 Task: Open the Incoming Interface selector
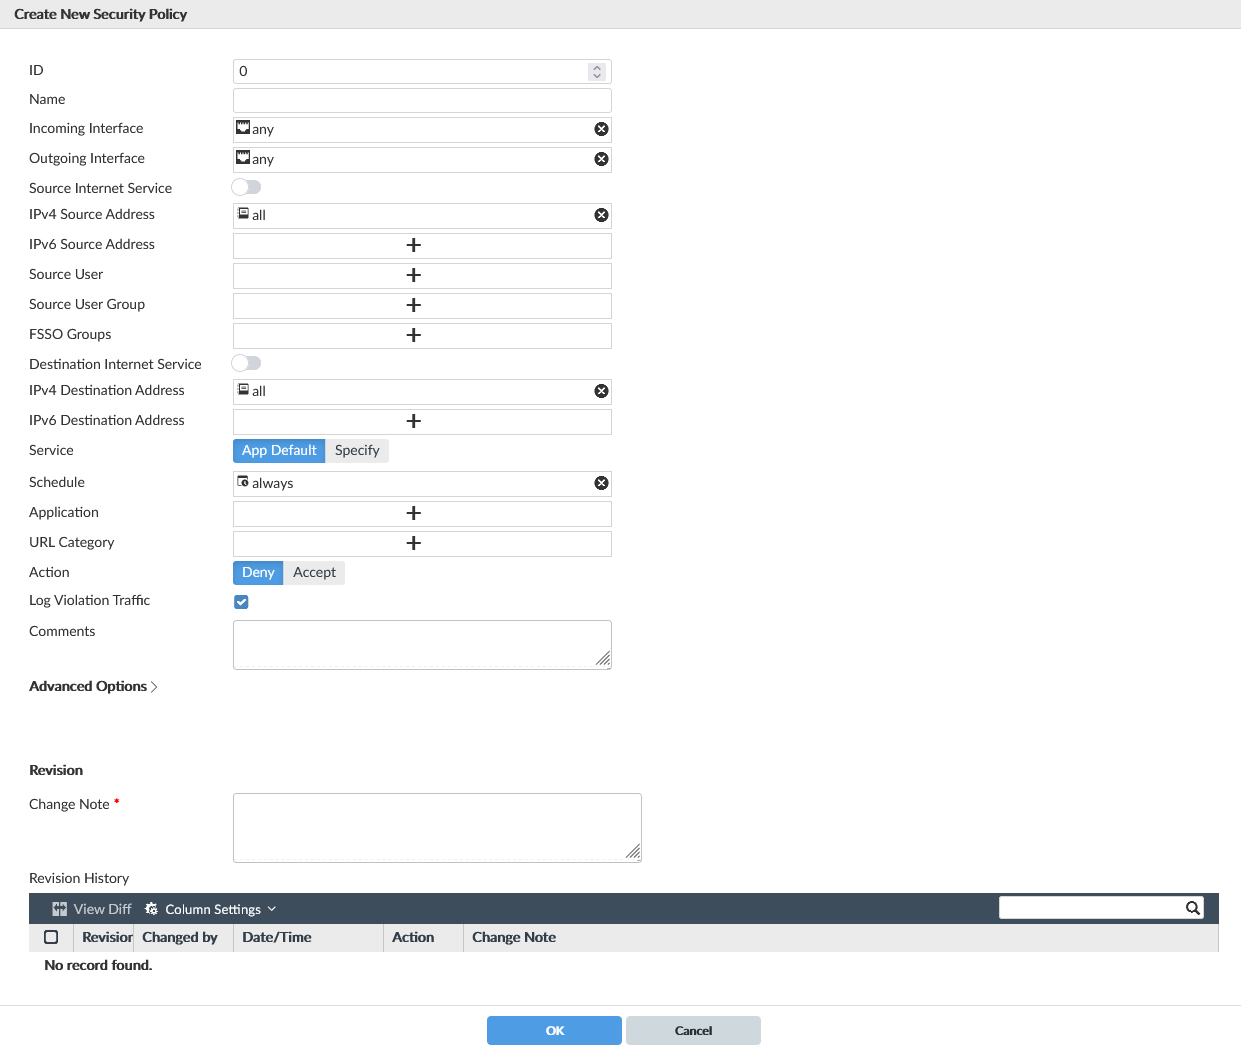tap(422, 129)
